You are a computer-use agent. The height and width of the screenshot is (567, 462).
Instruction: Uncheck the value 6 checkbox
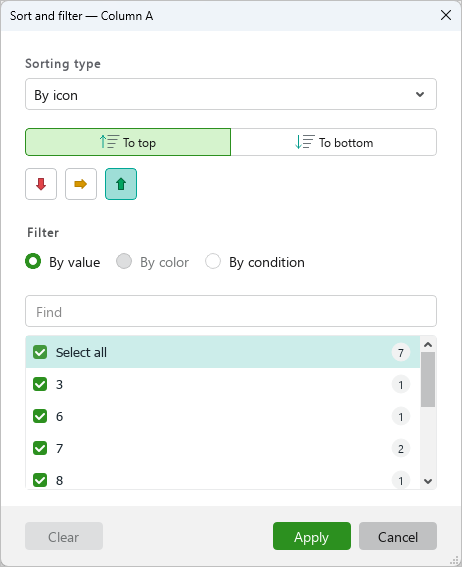[40, 416]
